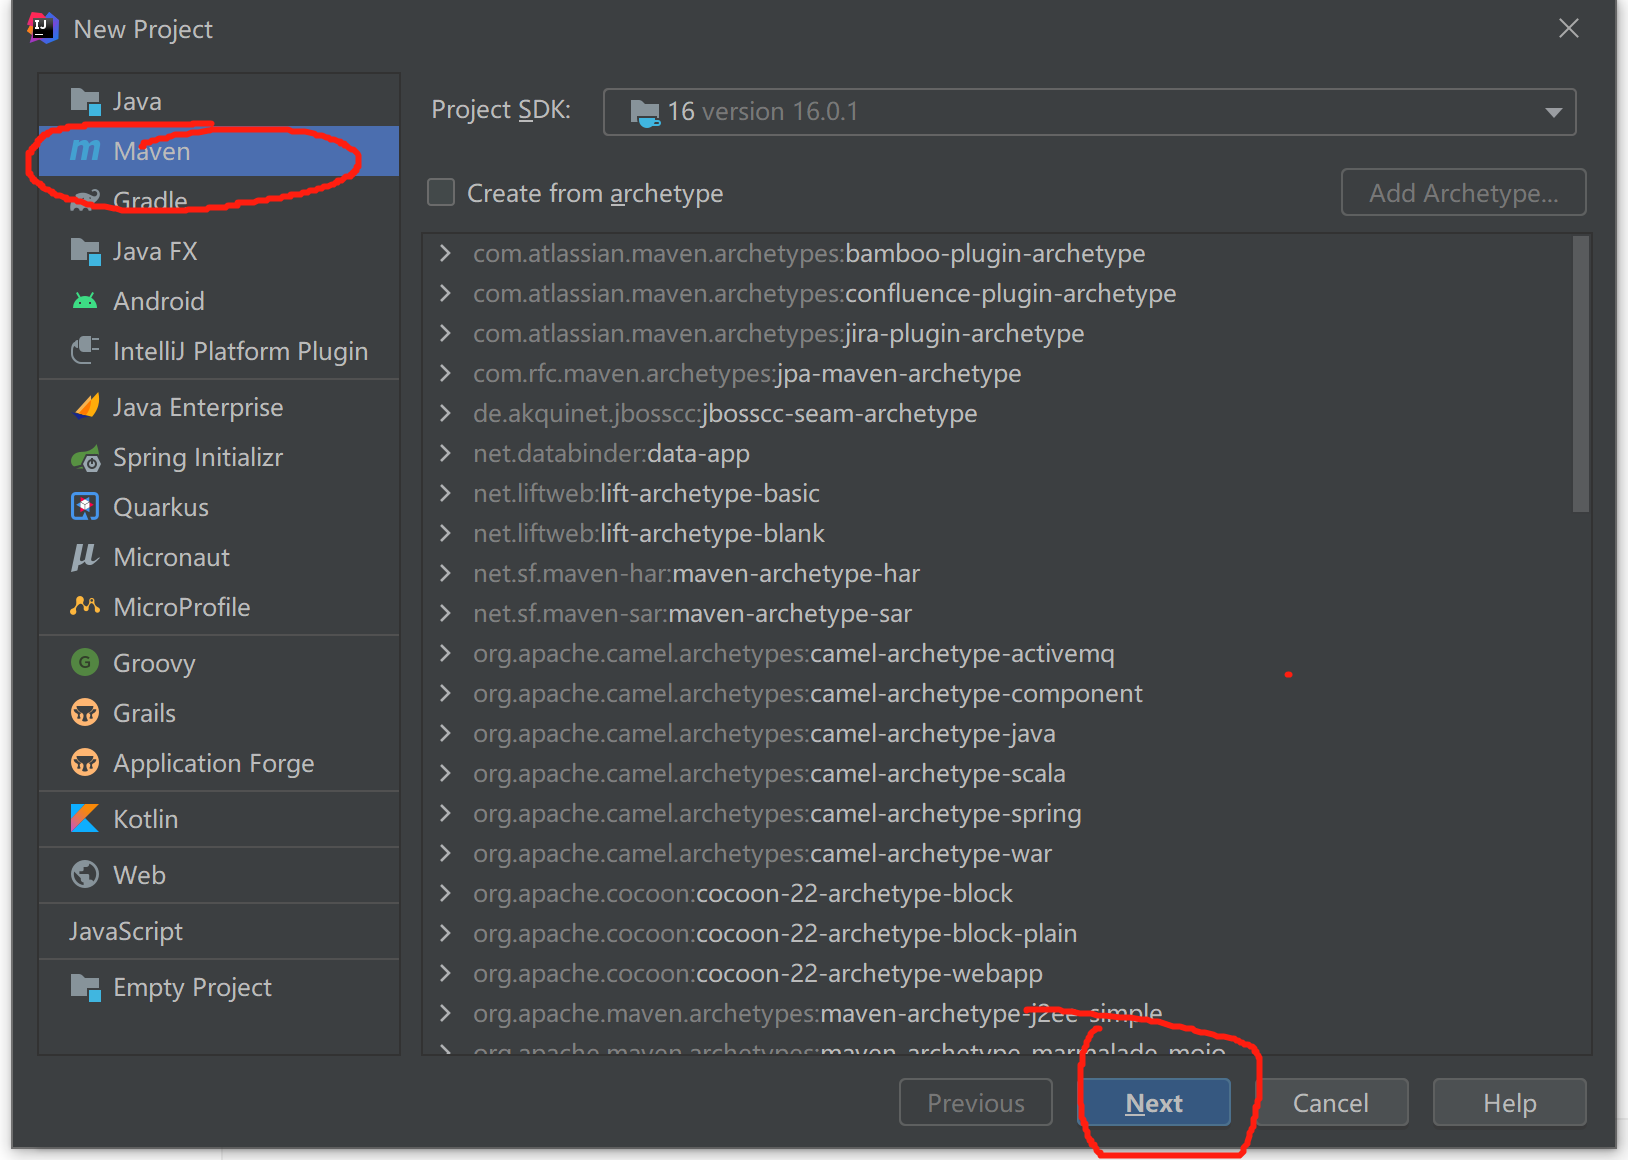Click the IntelliJ Platform Plugin icon

[x=86, y=351]
